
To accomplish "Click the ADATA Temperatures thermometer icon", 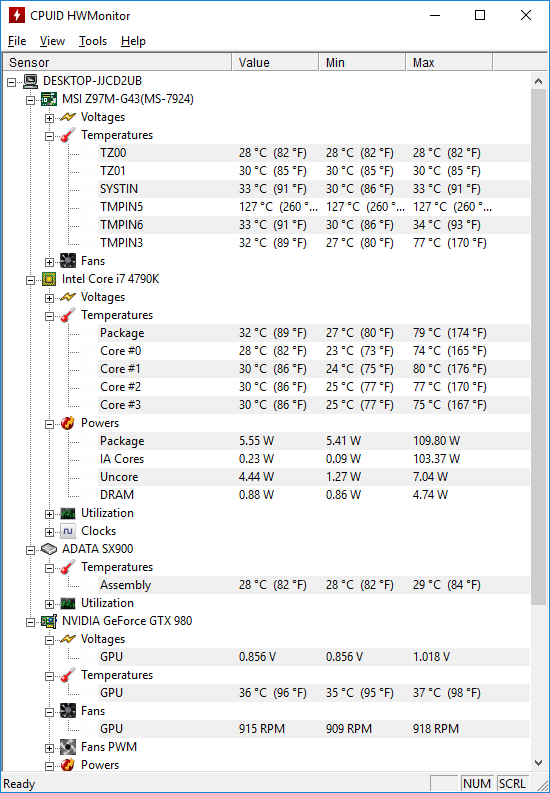I will 68,567.
